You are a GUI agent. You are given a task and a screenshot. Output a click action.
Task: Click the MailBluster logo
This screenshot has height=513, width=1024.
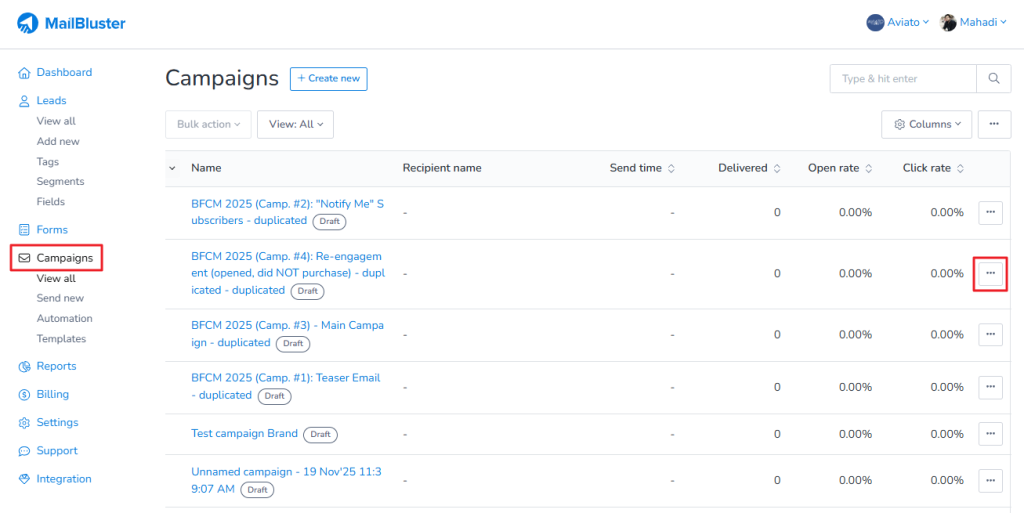click(71, 23)
